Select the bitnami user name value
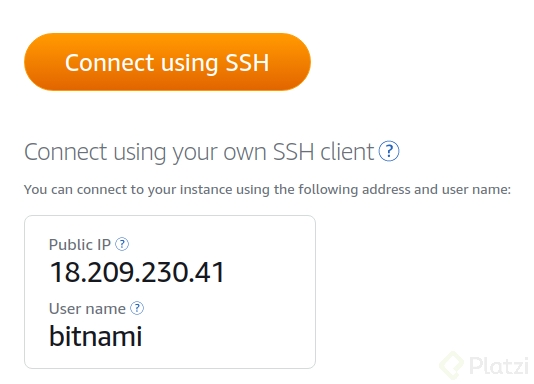 [95, 336]
